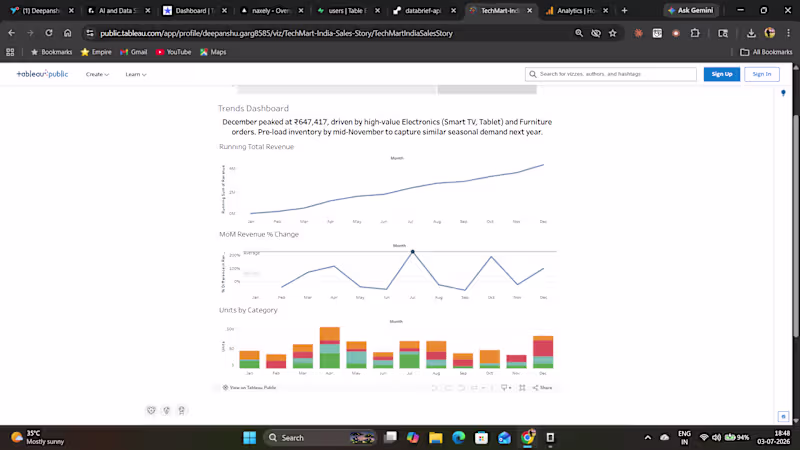Open the All Bookmarks folder
This screenshot has width=800, height=450.
[766, 52]
